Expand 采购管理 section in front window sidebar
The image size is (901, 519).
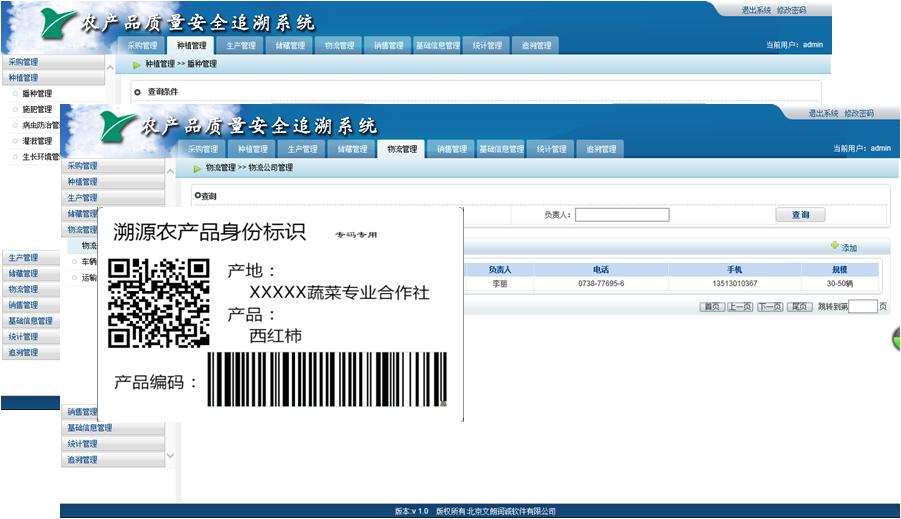(x=113, y=166)
